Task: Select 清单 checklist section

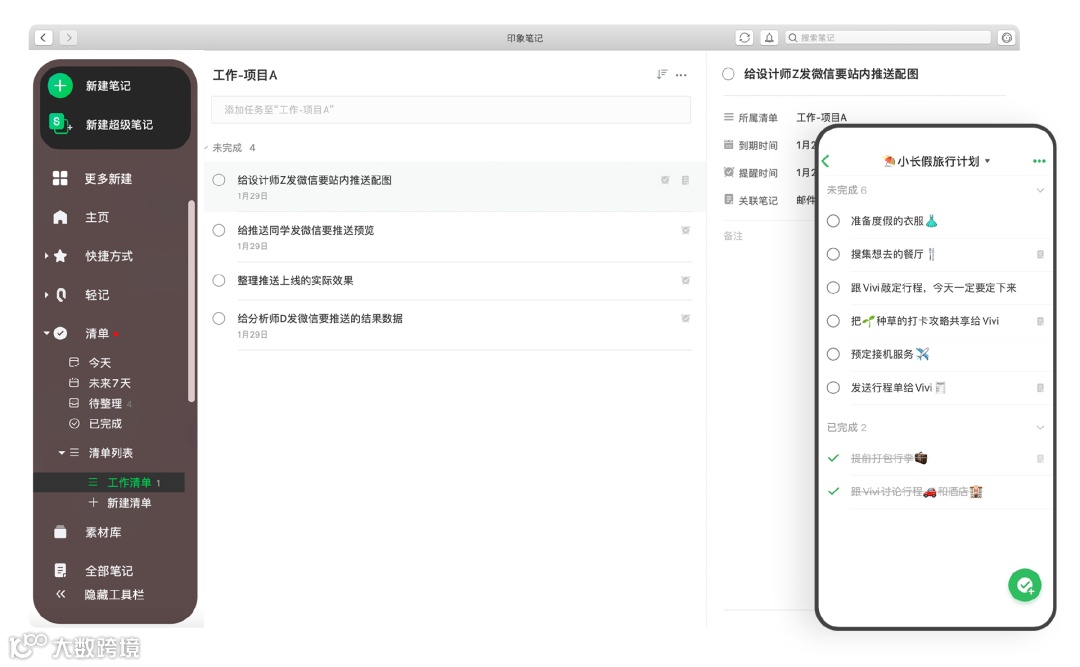Action: tap(96, 333)
